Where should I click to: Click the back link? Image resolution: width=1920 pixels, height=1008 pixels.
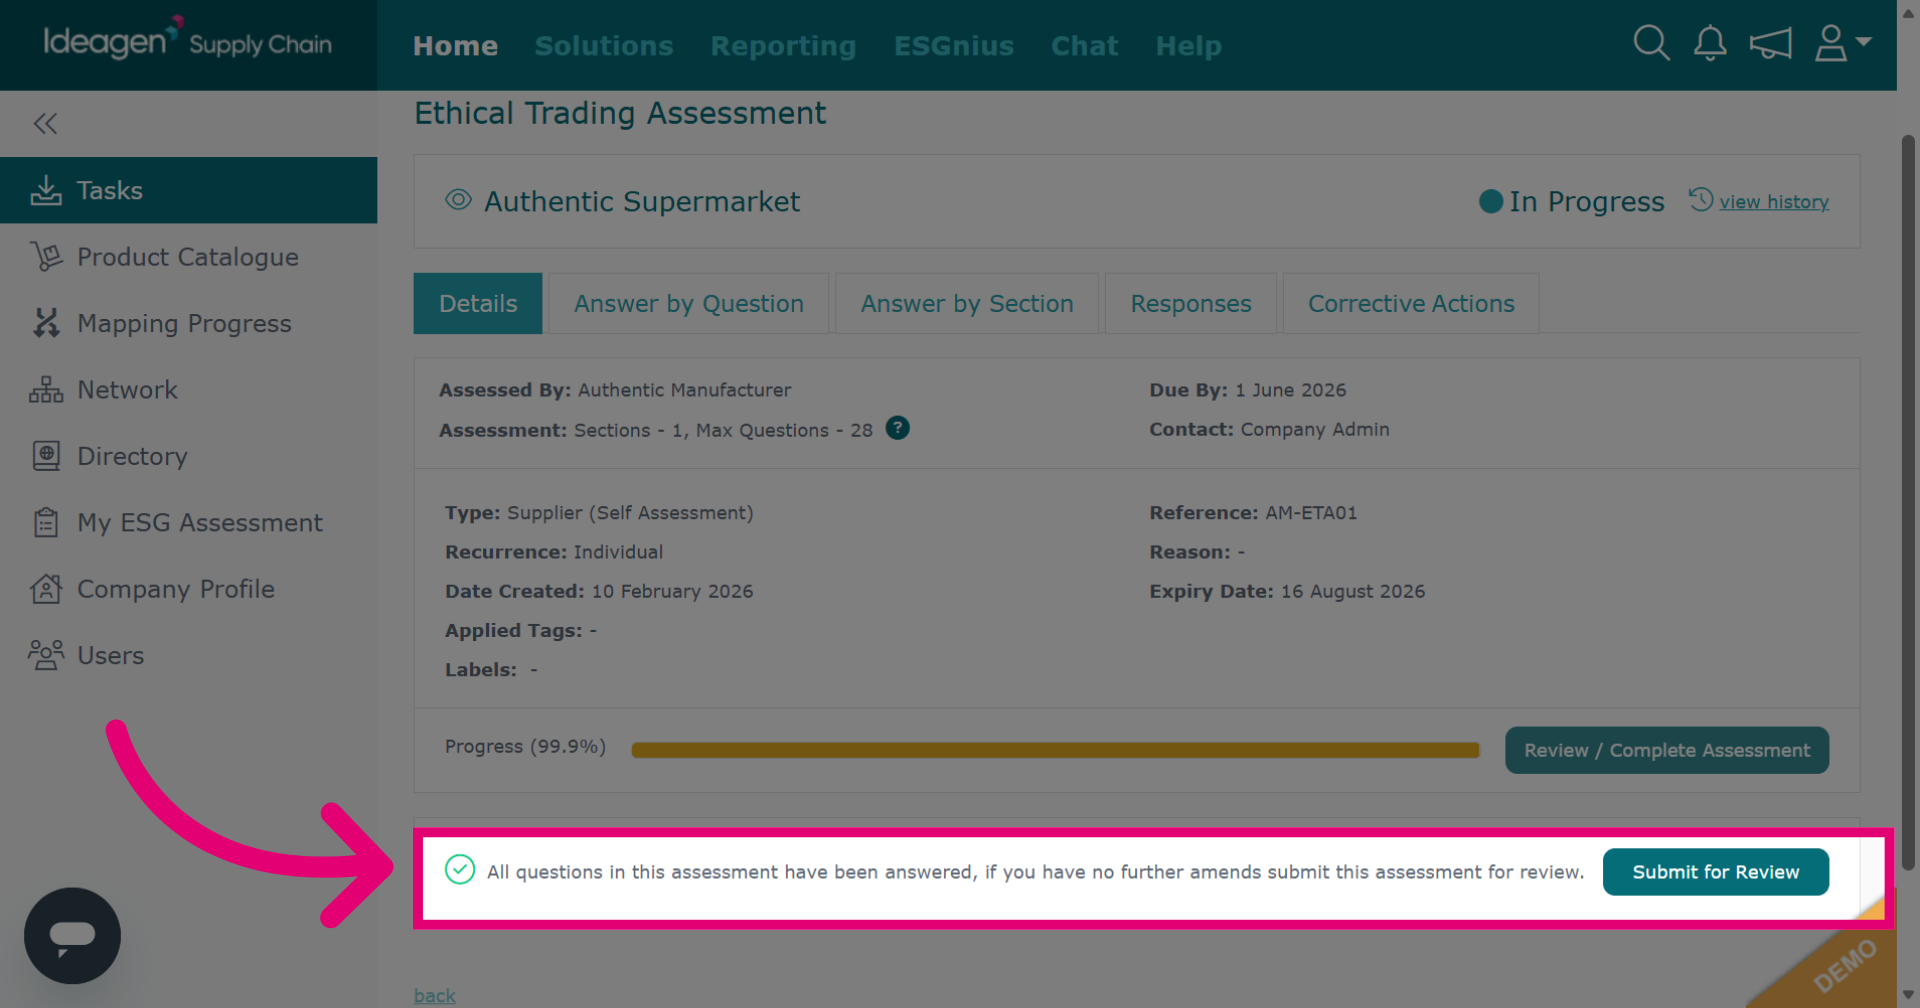click(435, 995)
